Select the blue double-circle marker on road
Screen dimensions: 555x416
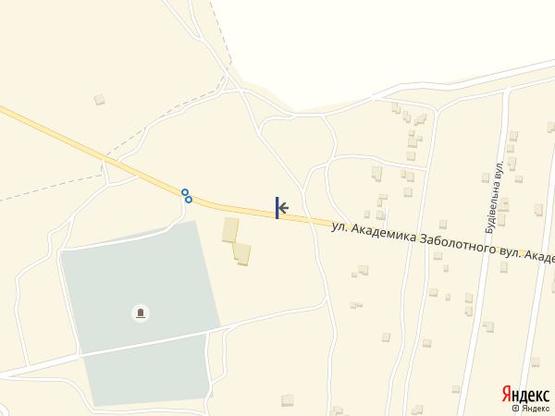click(187, 196)
